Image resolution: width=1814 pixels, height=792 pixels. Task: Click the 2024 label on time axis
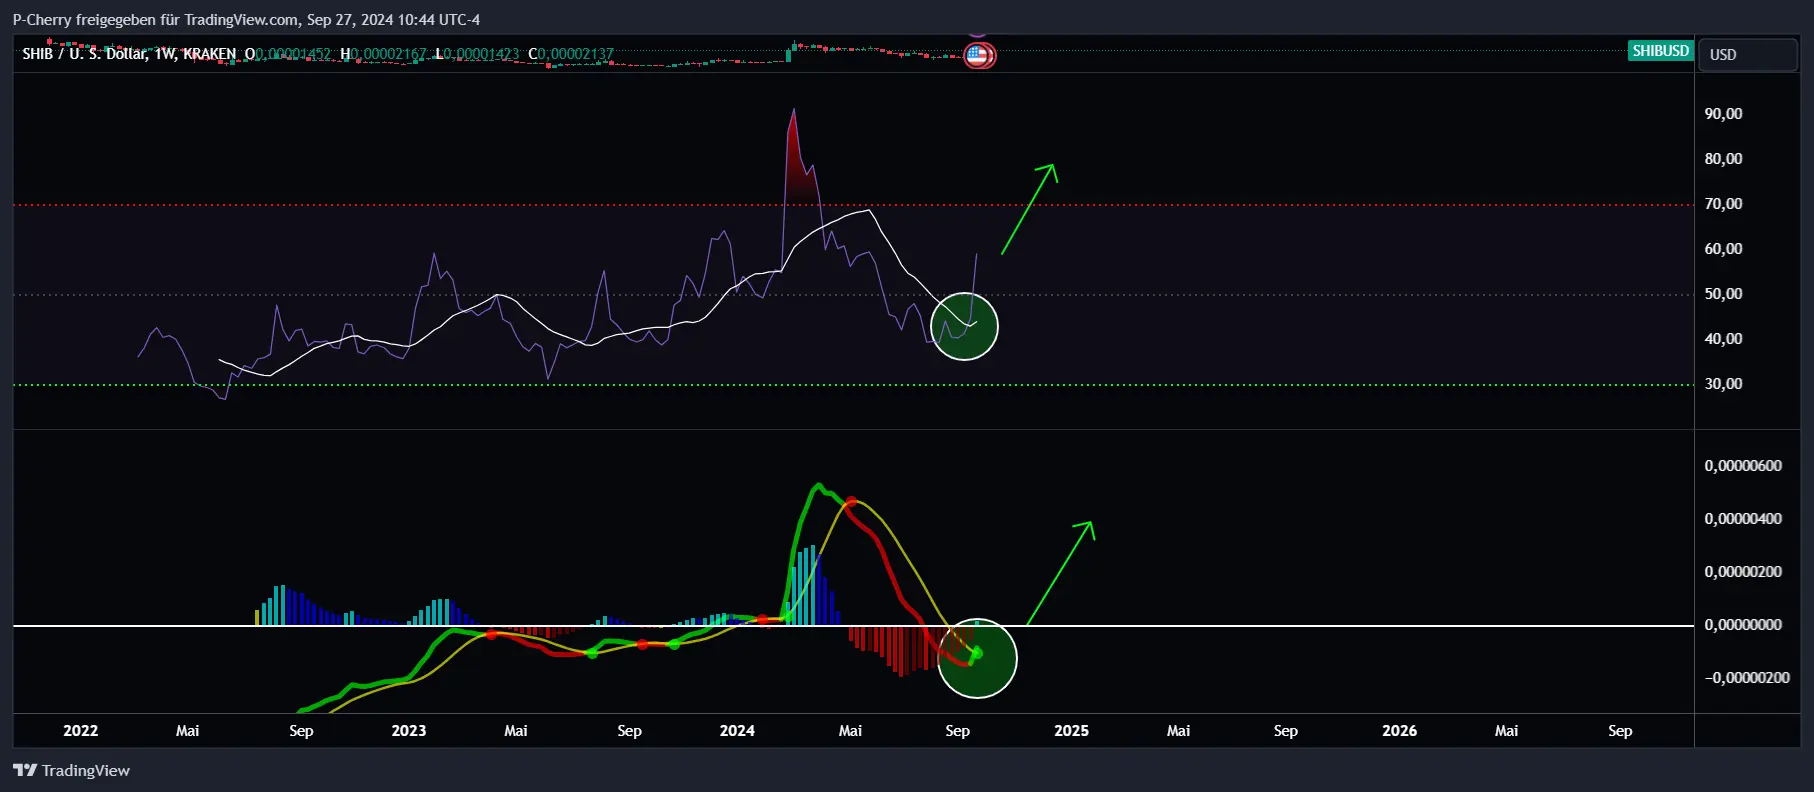click(737, 731)
